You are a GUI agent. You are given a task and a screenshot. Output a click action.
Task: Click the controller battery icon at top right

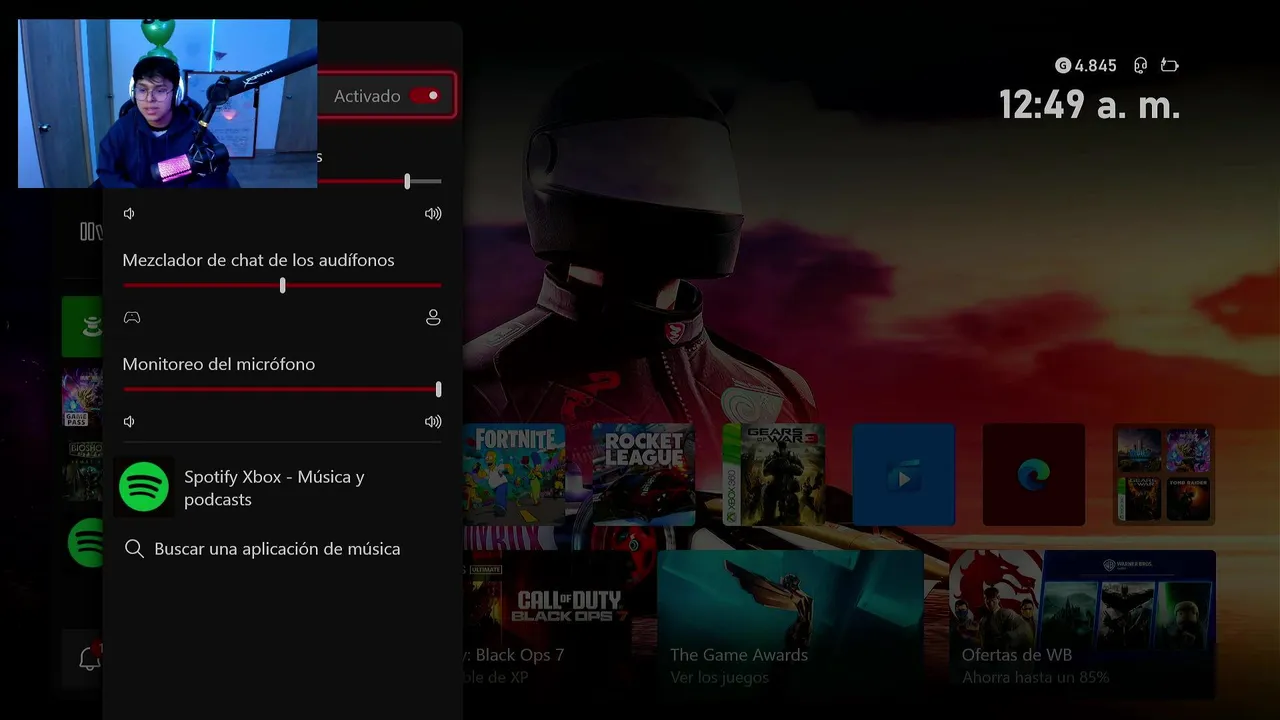[x=1169, y=65]
